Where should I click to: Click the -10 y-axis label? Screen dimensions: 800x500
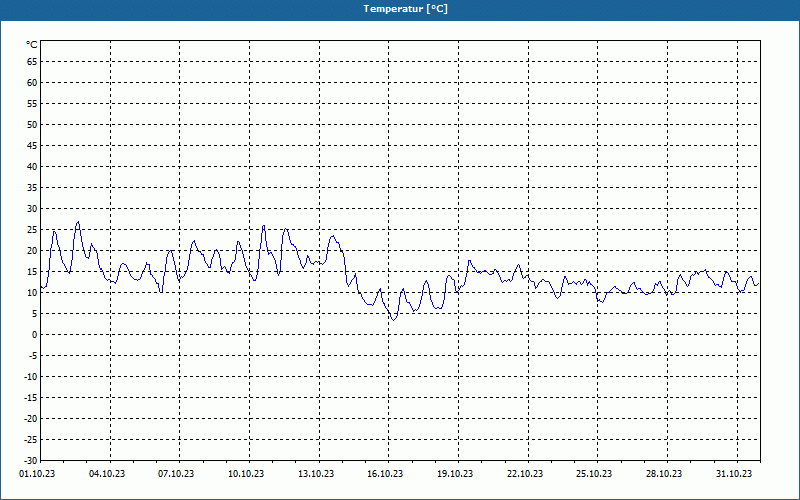(31, 377)
